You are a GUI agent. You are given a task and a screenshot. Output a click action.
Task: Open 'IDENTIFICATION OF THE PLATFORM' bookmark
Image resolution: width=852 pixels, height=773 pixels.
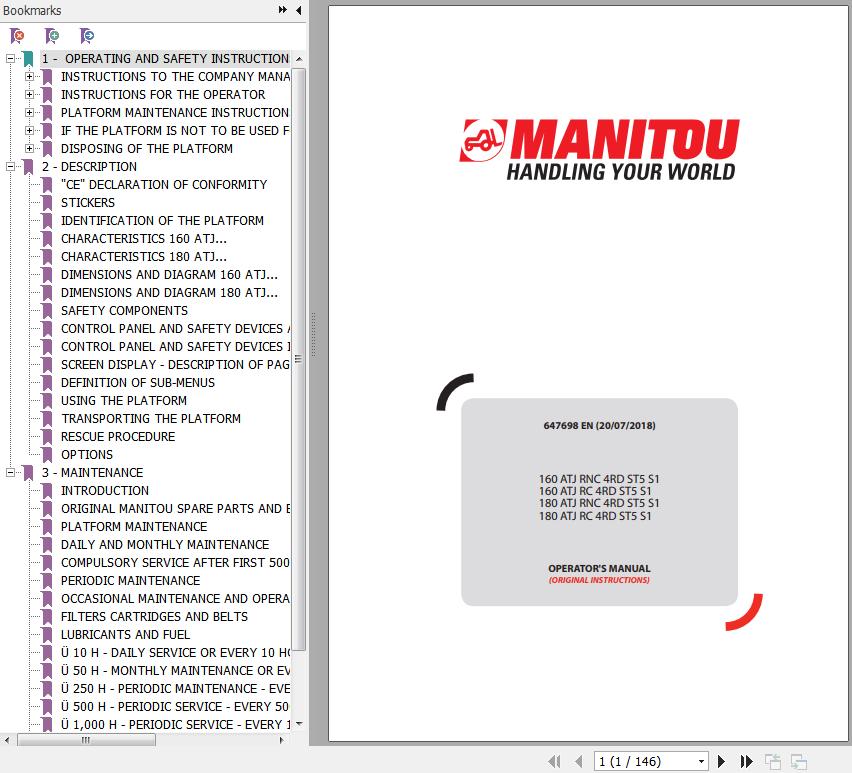tap(162, 221)
